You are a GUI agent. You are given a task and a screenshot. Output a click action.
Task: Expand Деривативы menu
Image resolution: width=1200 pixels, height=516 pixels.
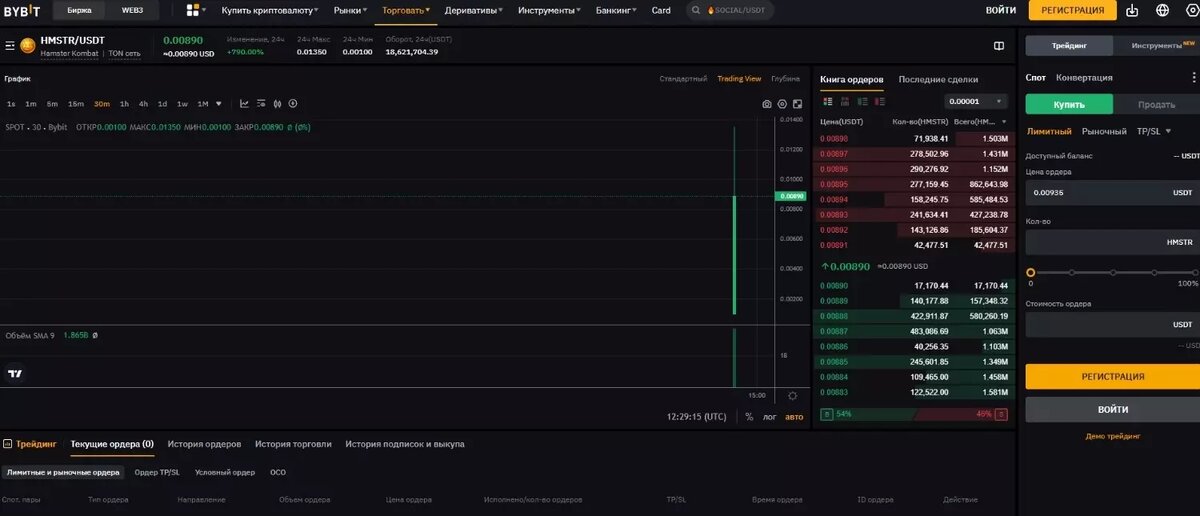(x=475, y=10)
